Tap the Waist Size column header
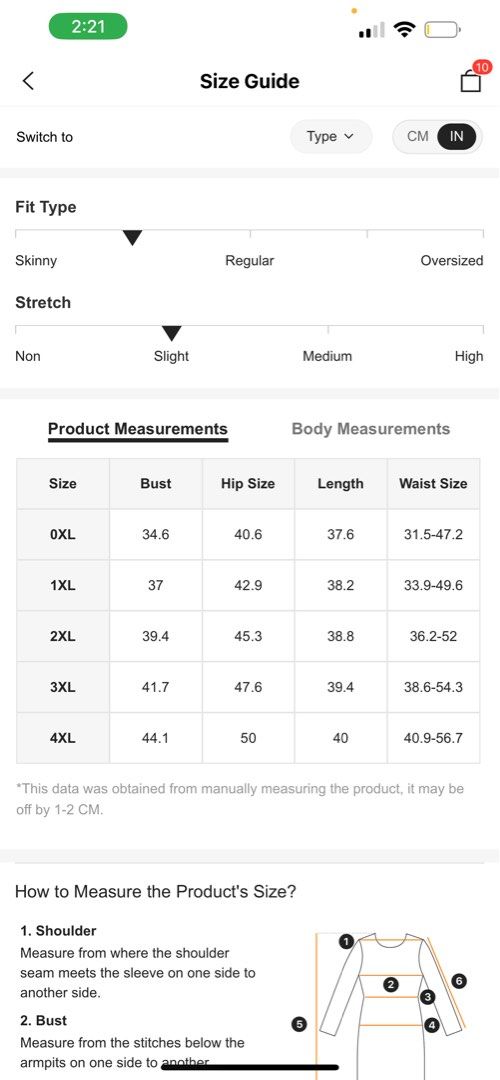 [433, 484]
